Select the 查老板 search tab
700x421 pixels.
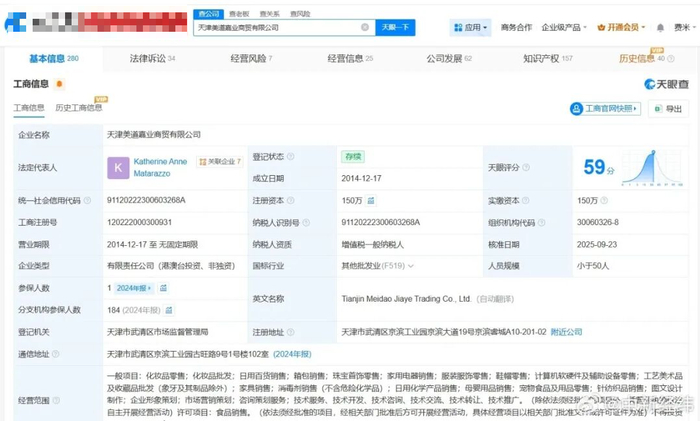[x=239, y=14]
